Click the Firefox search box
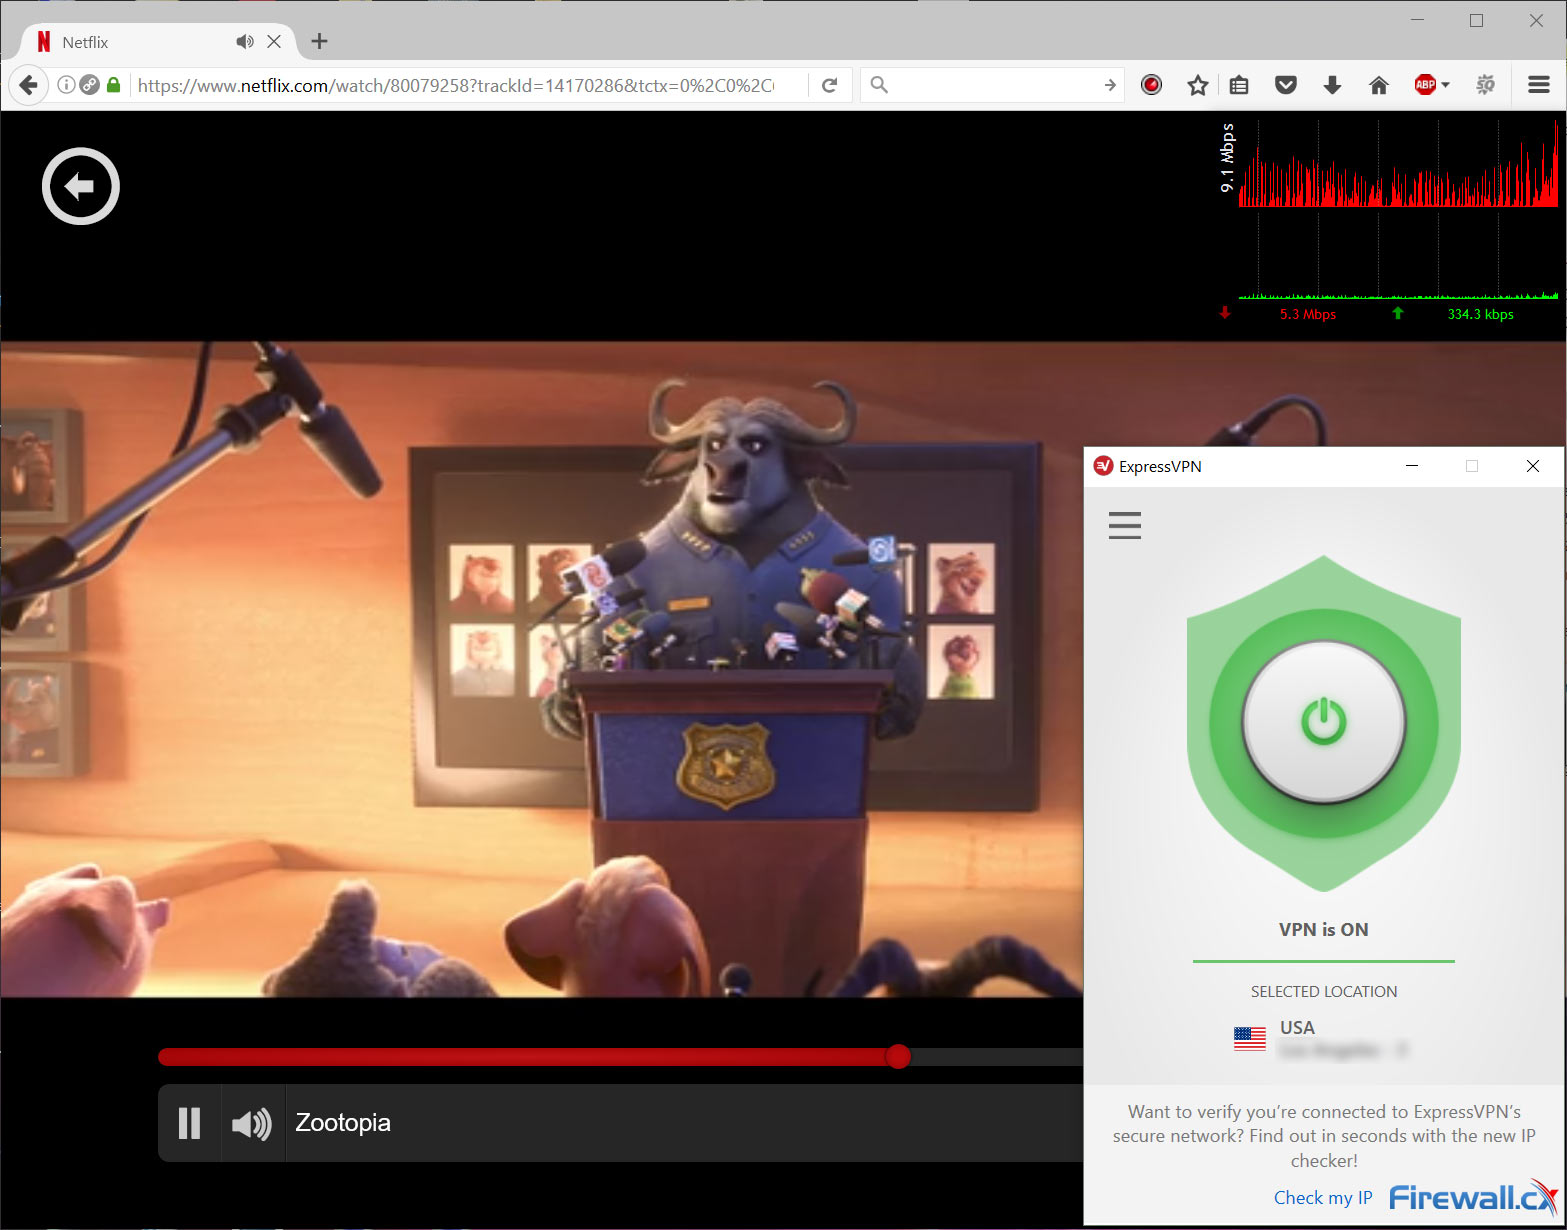Viewport: 1567px width, 1230px height. tap(990, 85)
